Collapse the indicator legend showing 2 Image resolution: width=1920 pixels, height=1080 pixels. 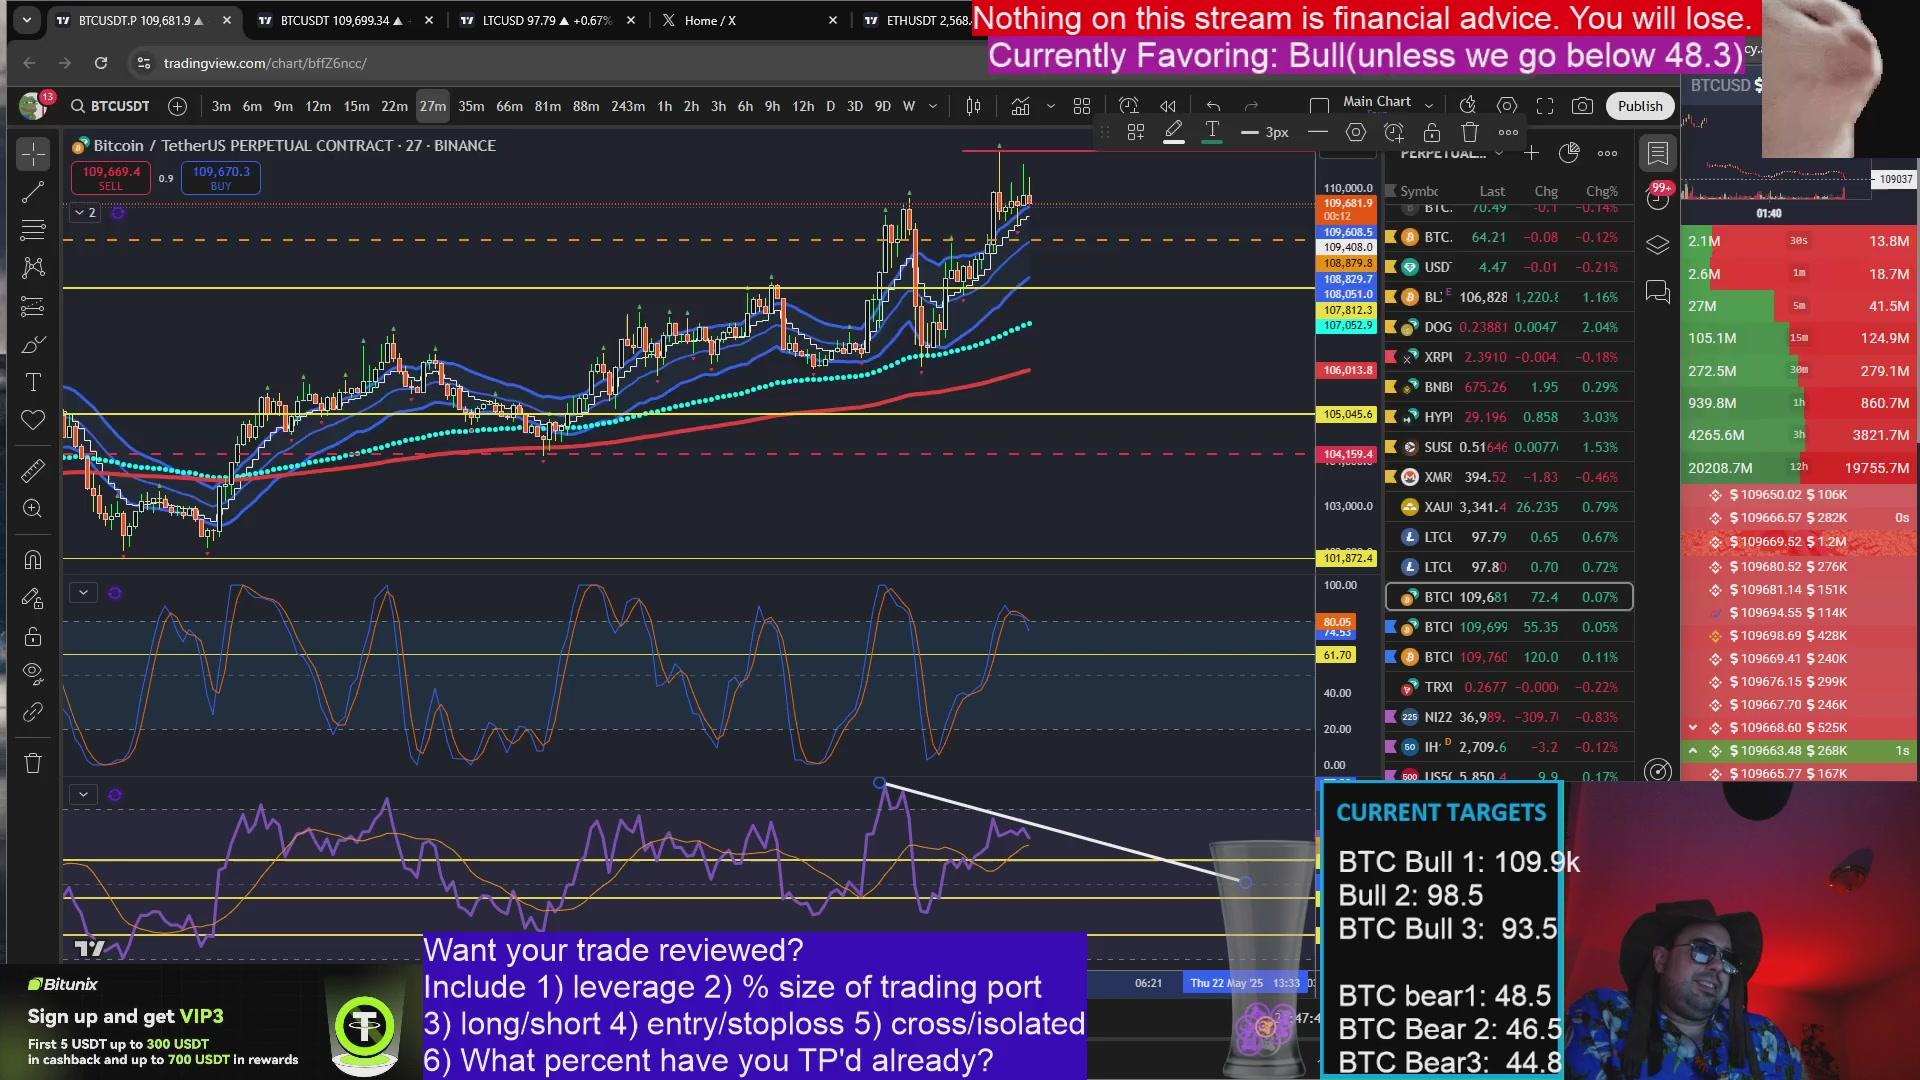coord(85,212)
